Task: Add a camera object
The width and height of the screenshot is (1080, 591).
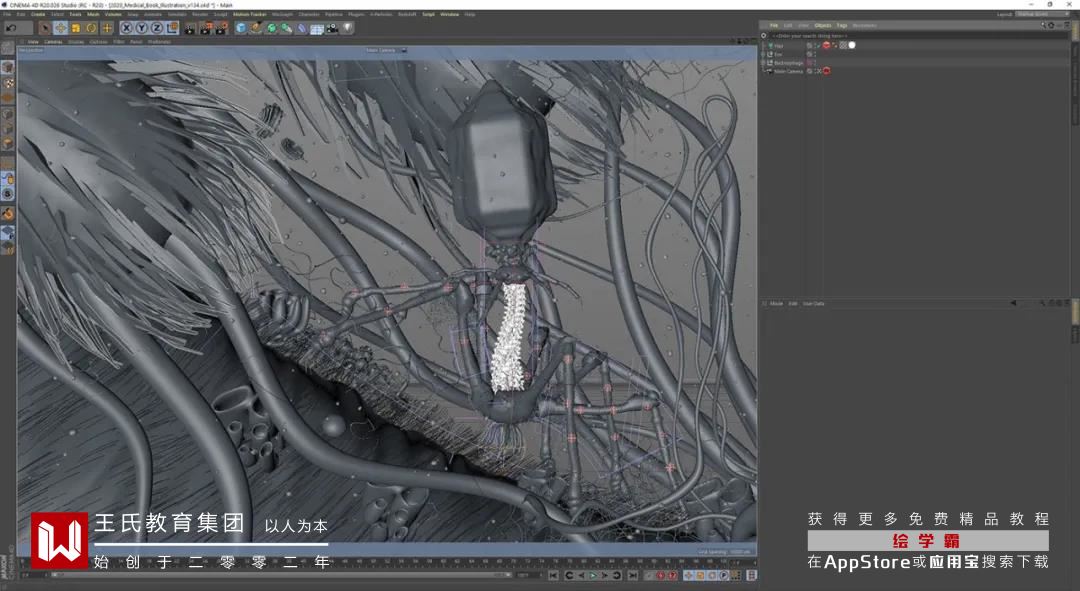Action: pos(331,28)
